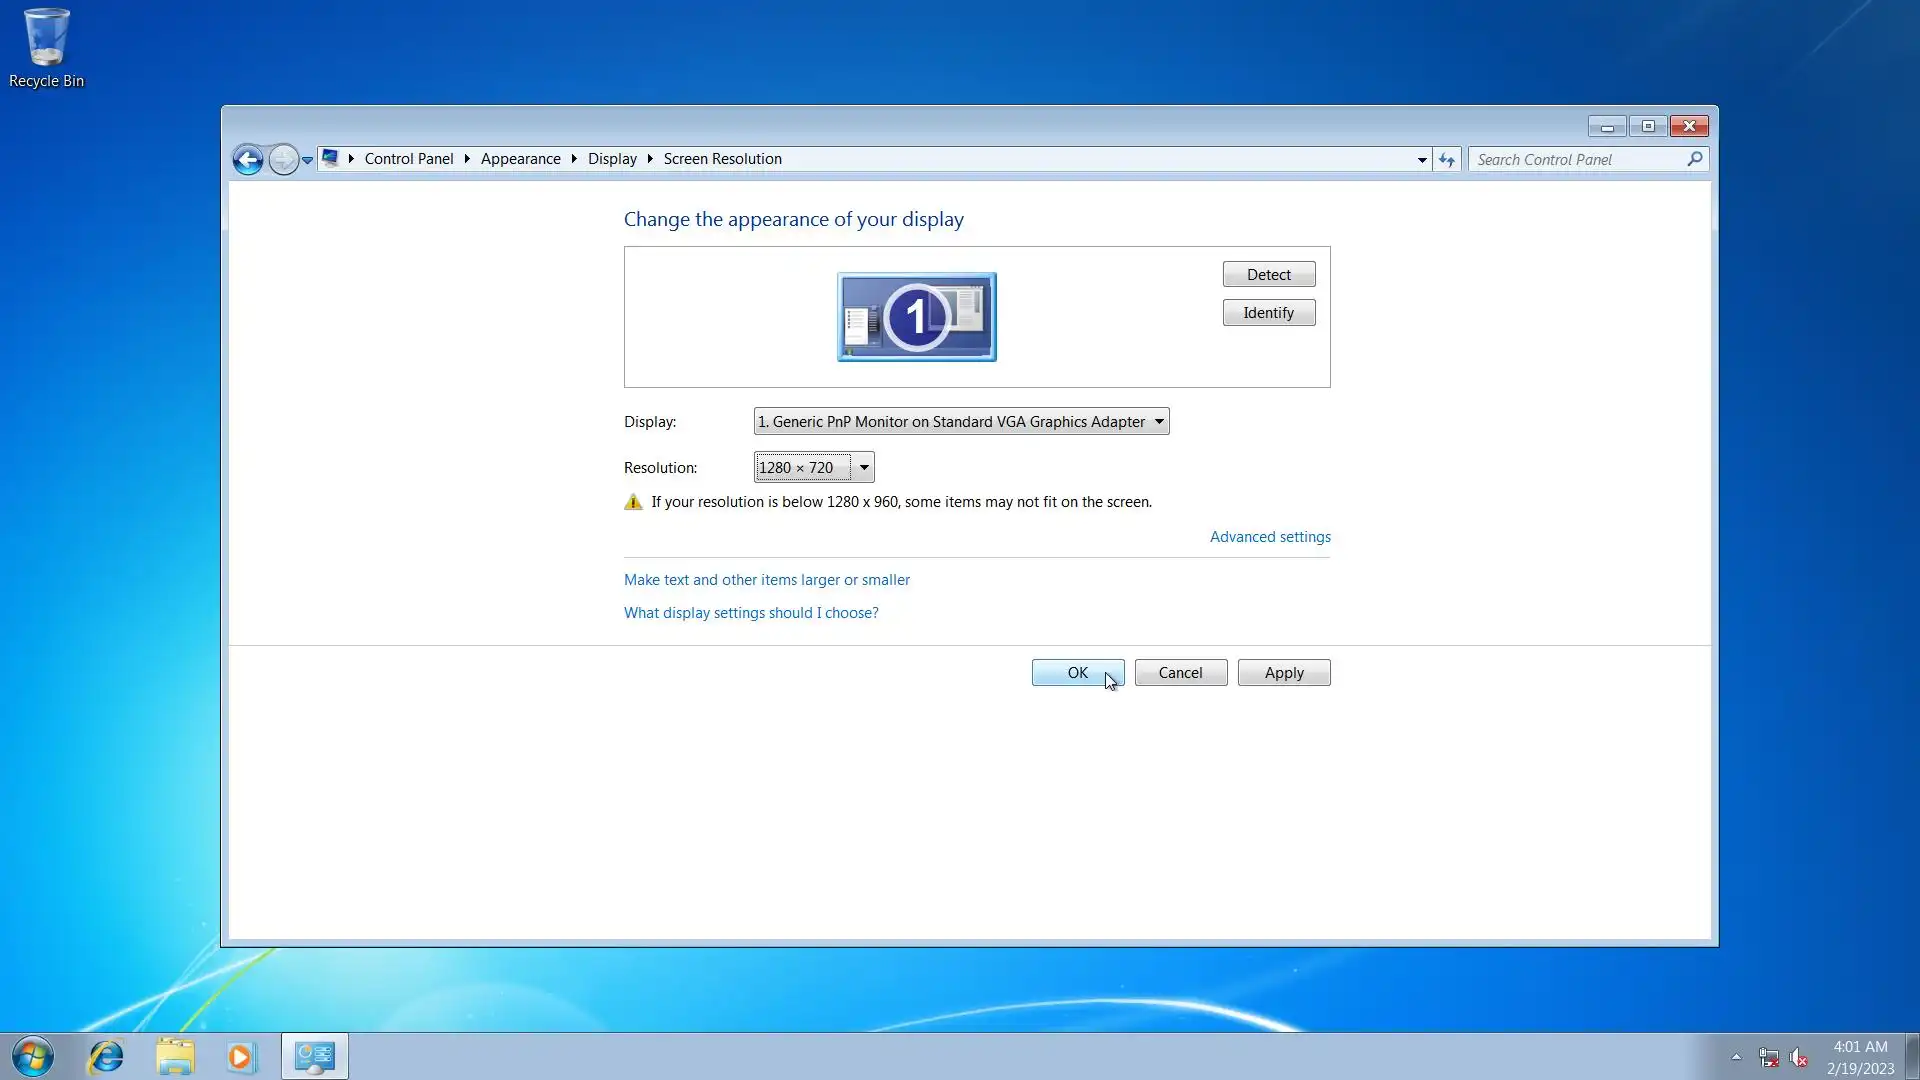Open the Advanced settings link
The height and width of the screenshot is (1080, 1920).
1270,537
